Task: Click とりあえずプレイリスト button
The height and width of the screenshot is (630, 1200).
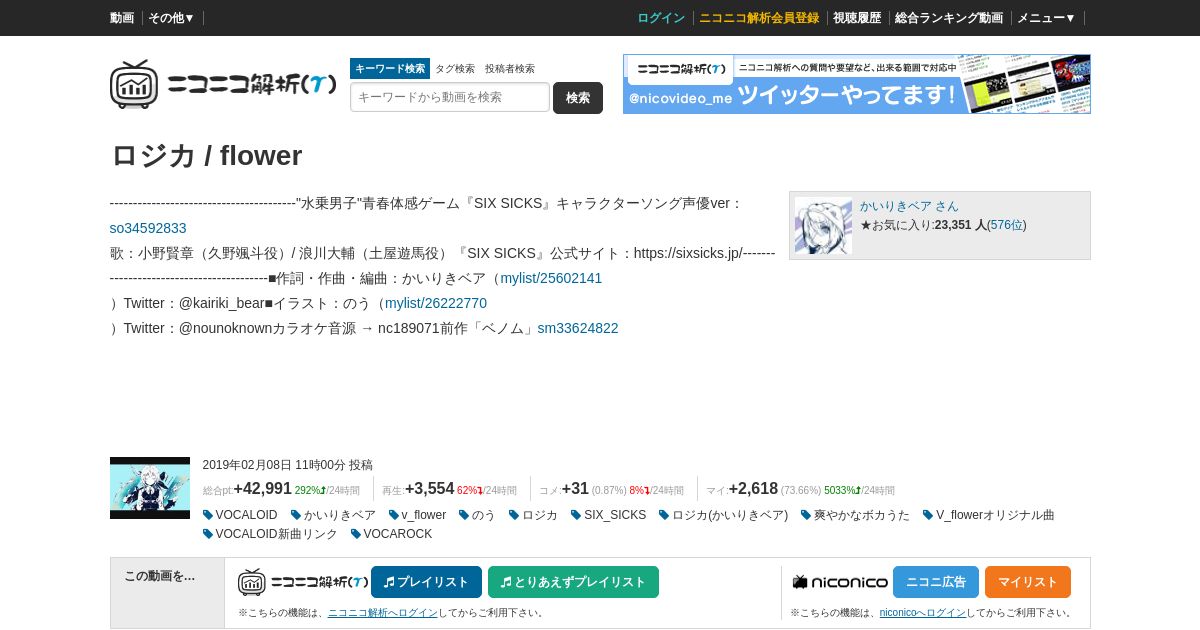Action: (573, 582)
